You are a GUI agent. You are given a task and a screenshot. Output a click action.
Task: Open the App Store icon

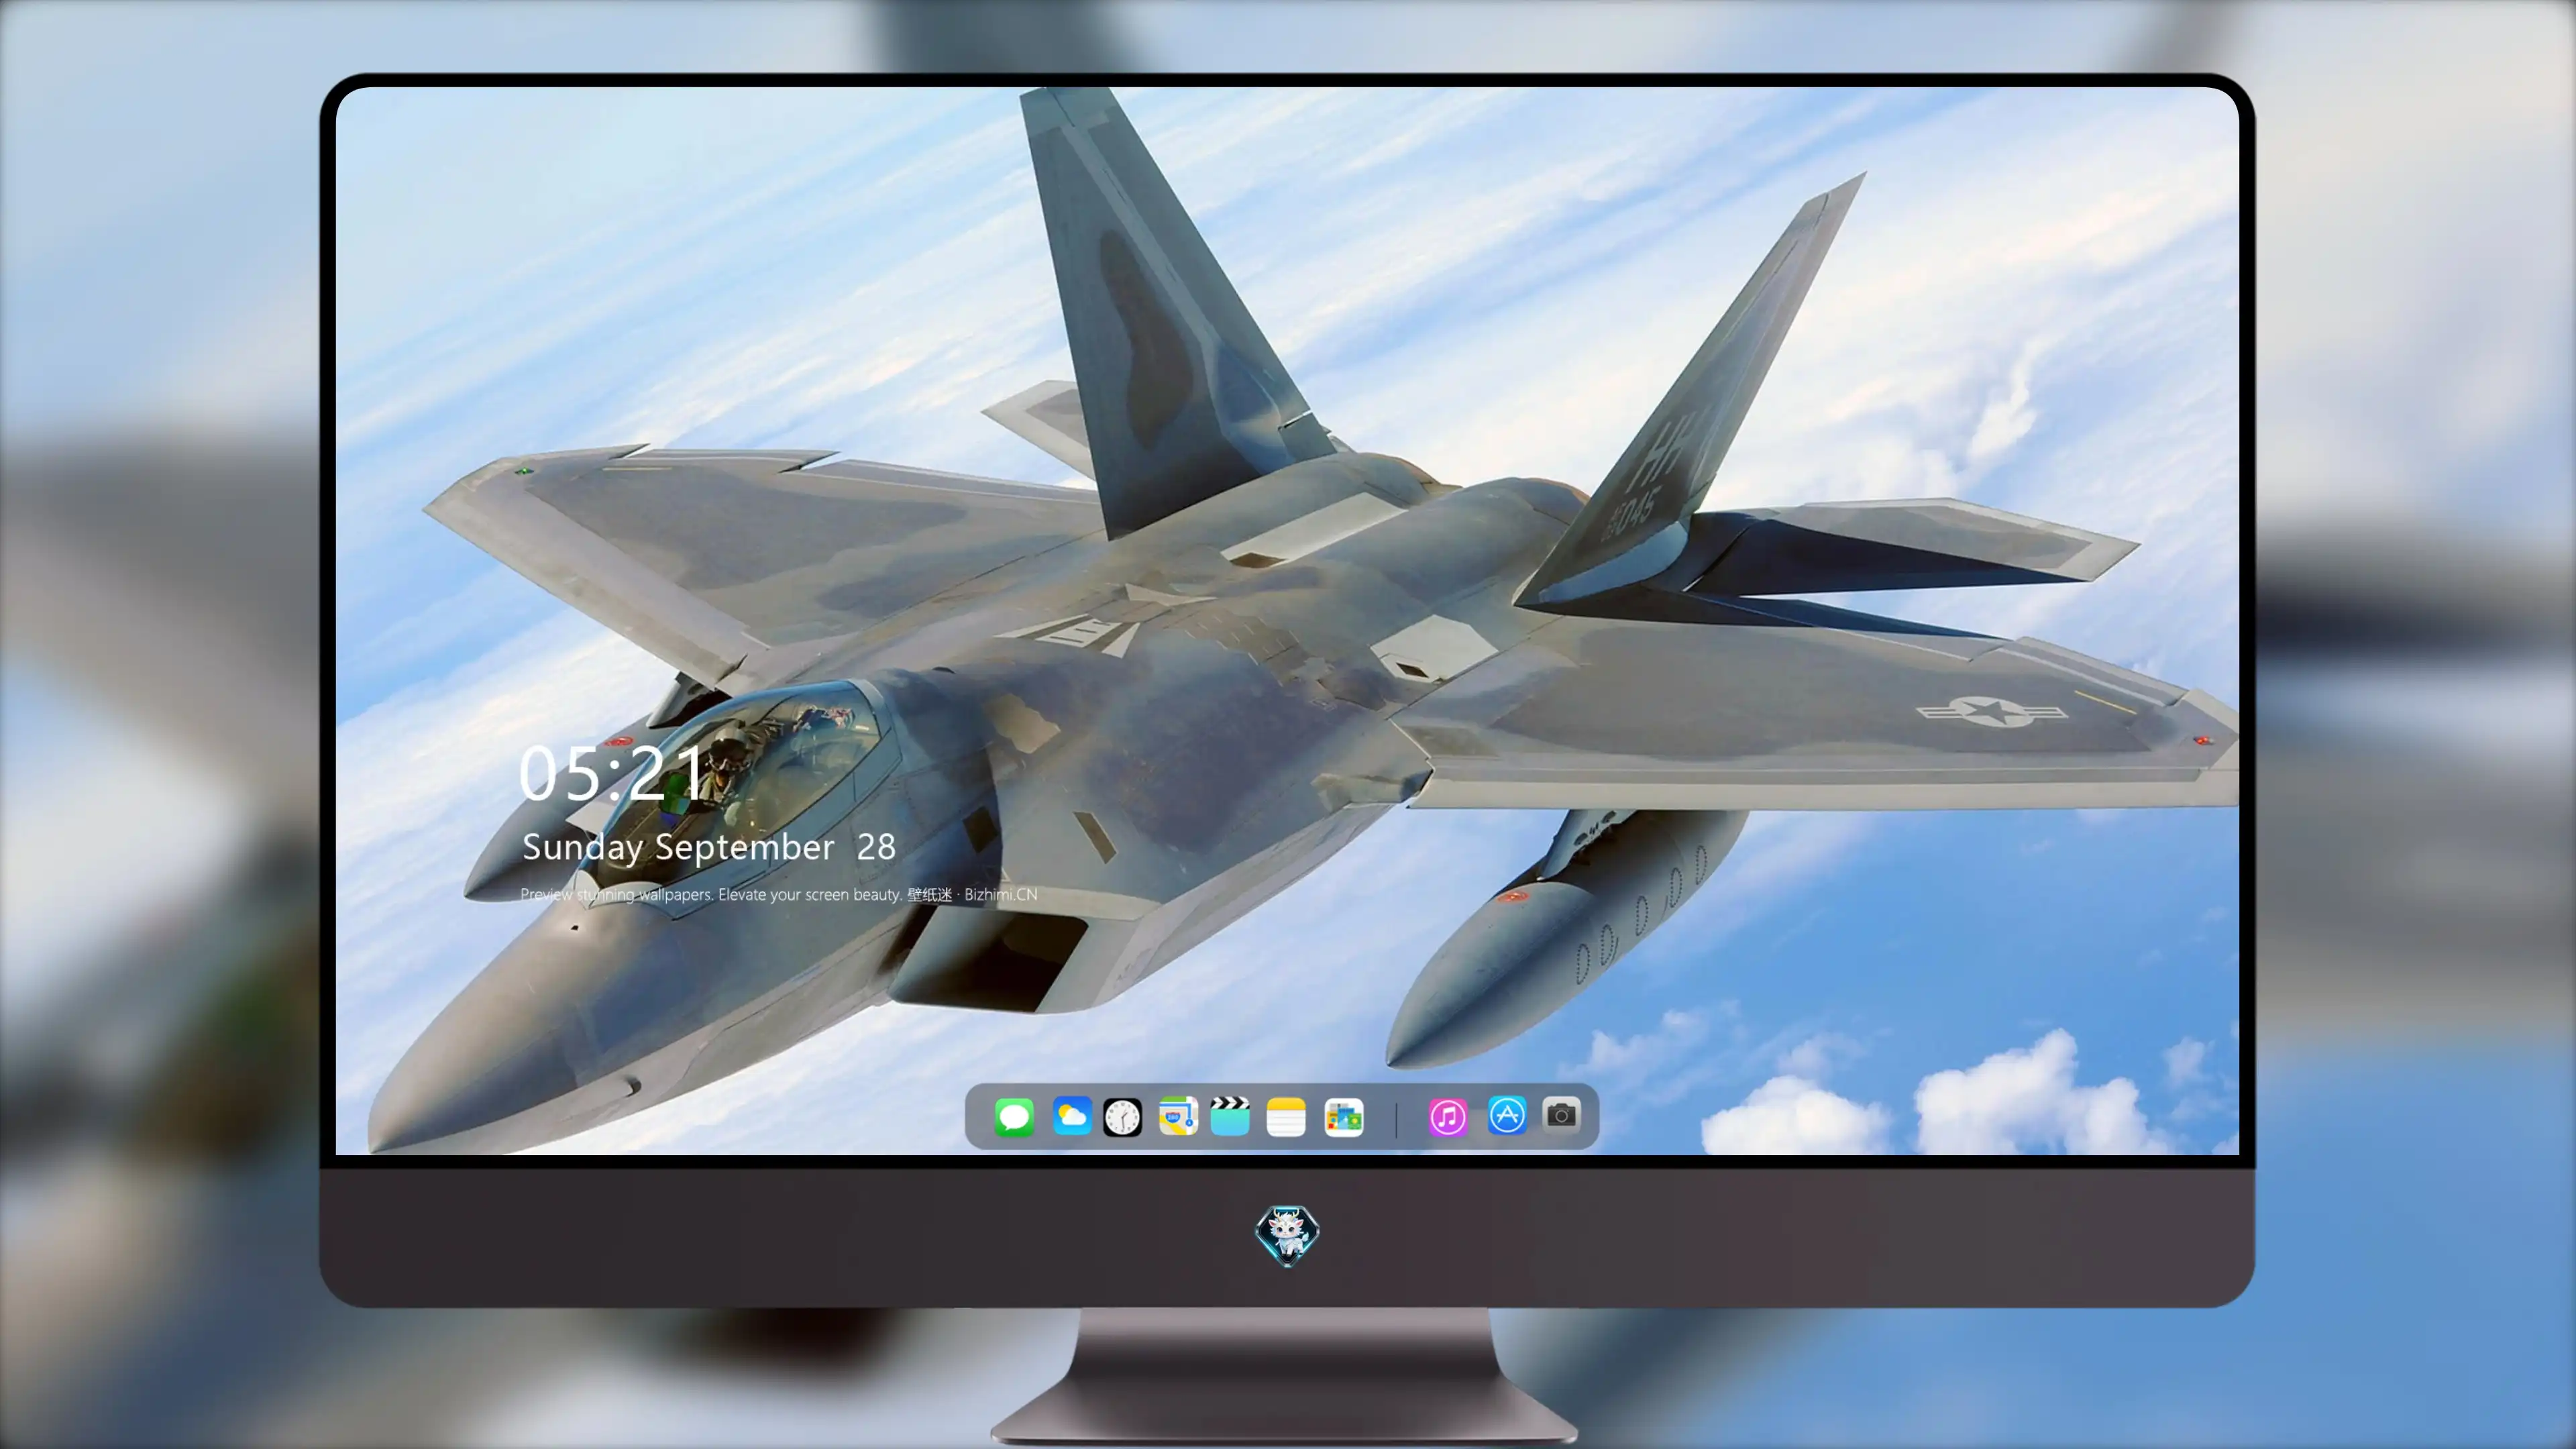tap(1507, 1115)
